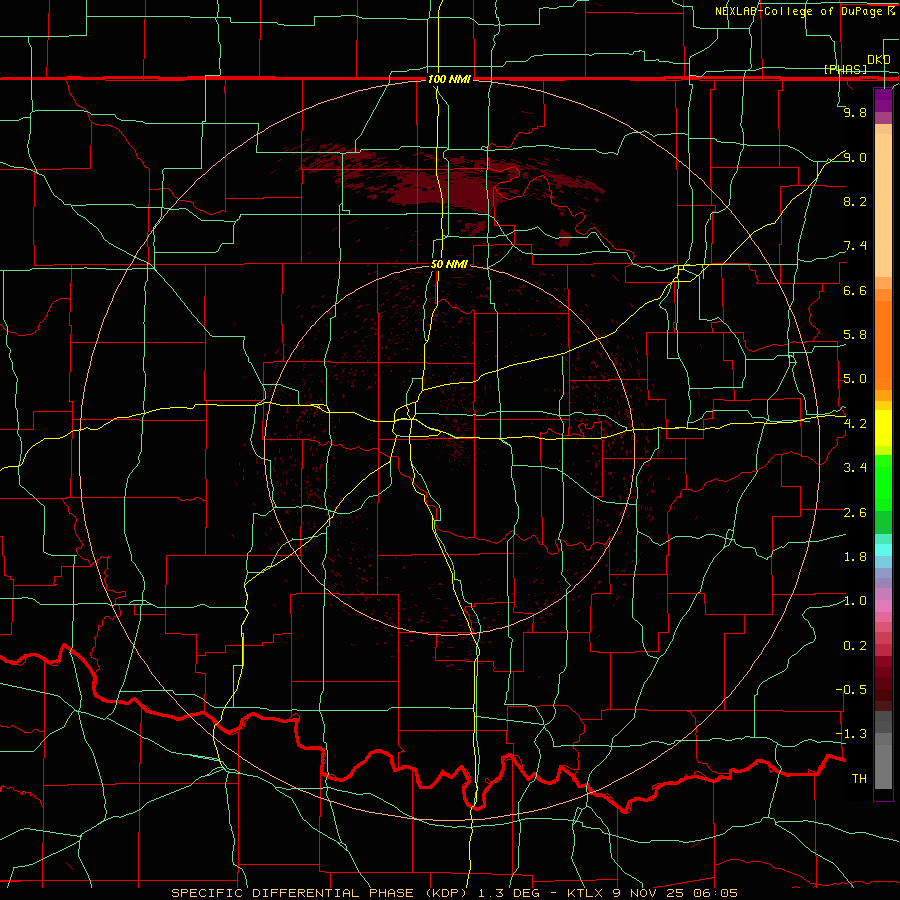Click the 1.8 value on the color scale

pos(855,557)
